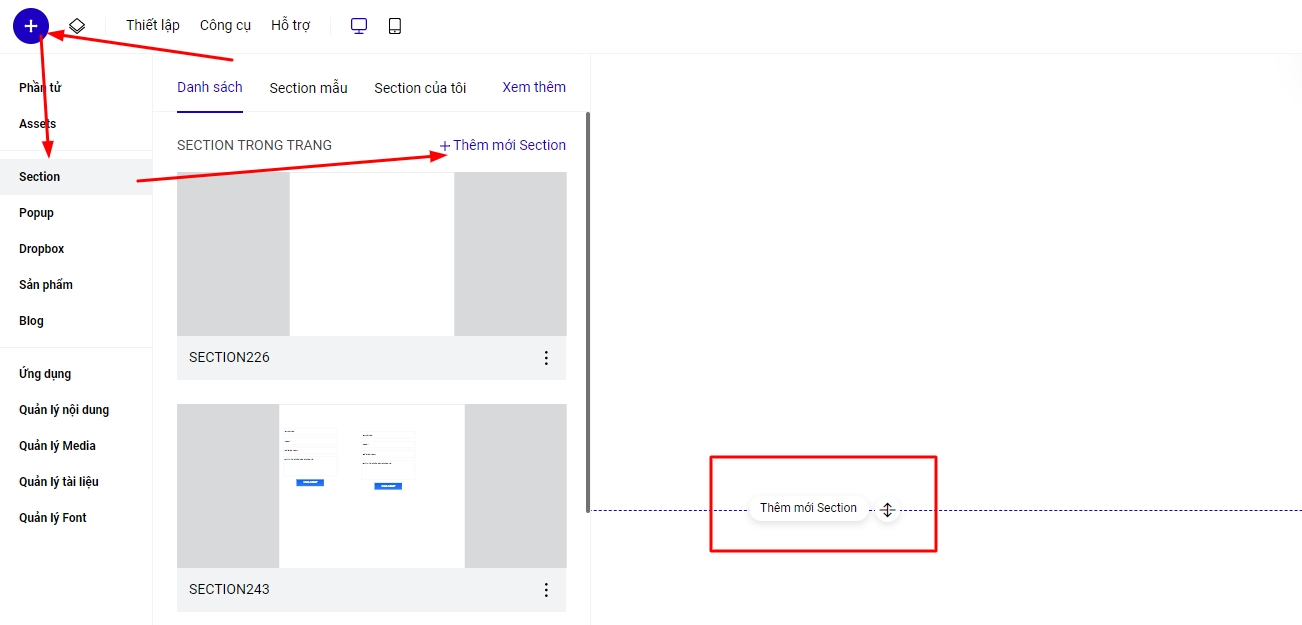
Task: Click the section list vertical scrollbar
Action: (x=588, y=310)
